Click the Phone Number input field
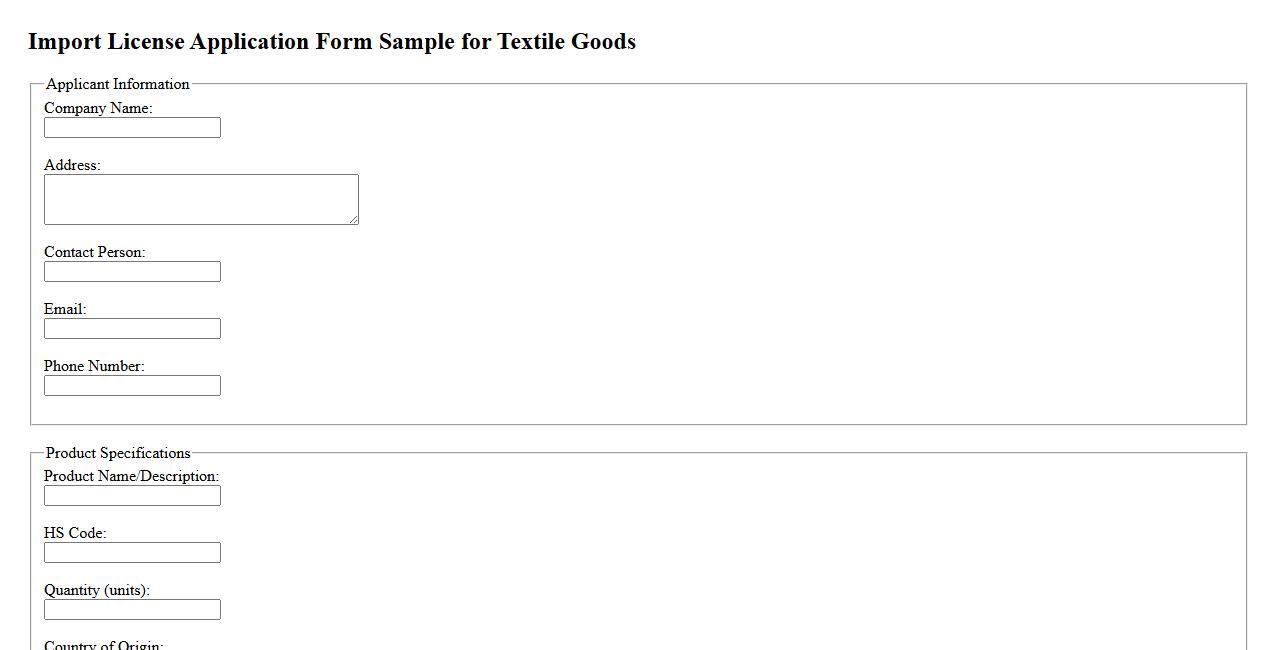The width and height of the screenshot is (1278, 650). tap(131, 385)
